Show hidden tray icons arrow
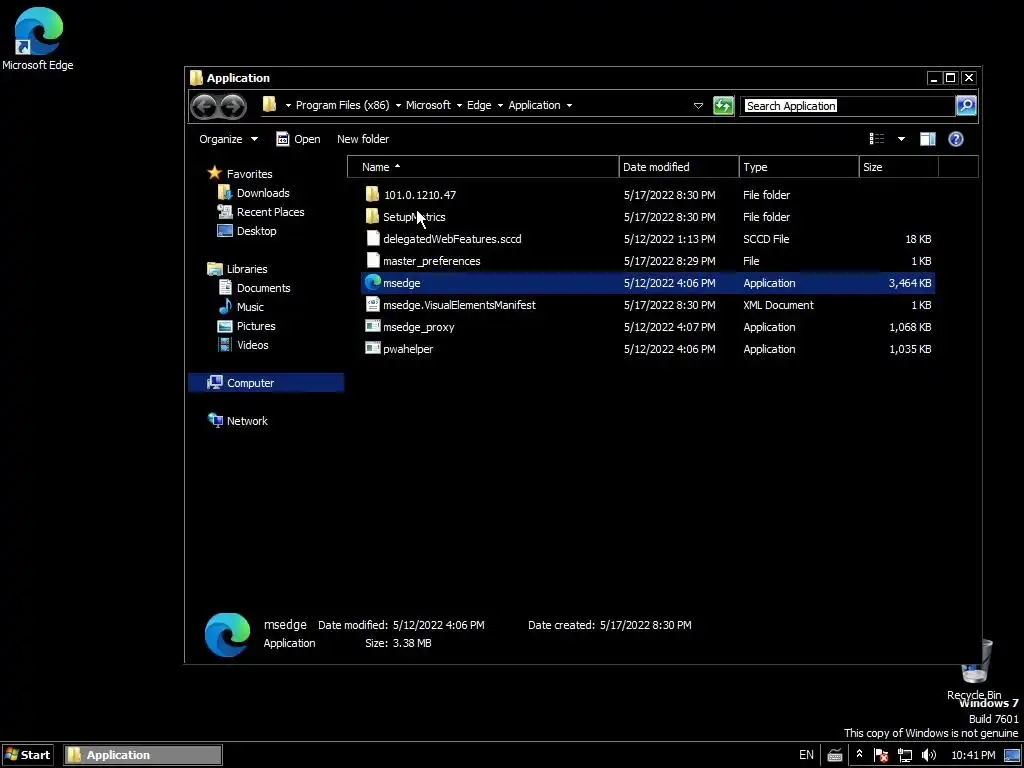The image size is (1024, 768). coord(859,754)
